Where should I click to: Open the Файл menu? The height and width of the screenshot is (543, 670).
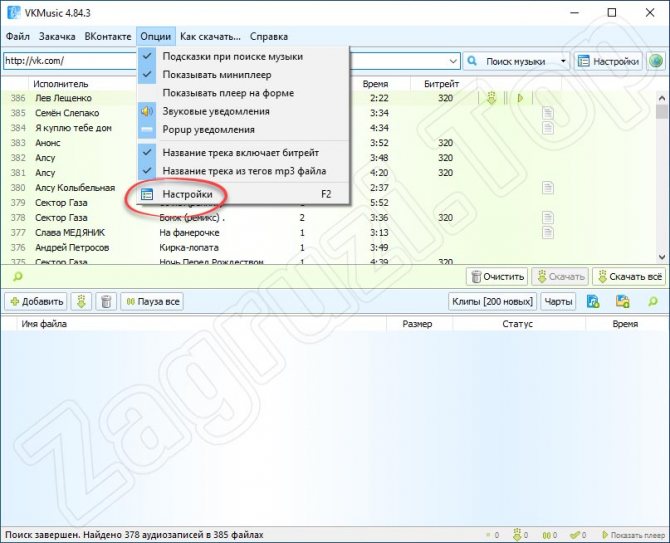18,37
